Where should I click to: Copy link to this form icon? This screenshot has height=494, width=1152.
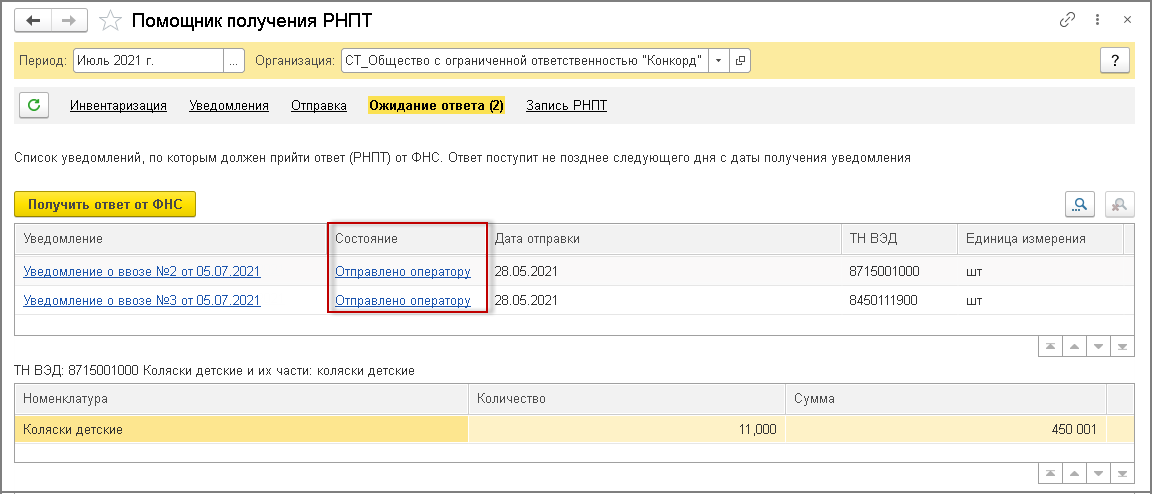(x=1067, y=20)
